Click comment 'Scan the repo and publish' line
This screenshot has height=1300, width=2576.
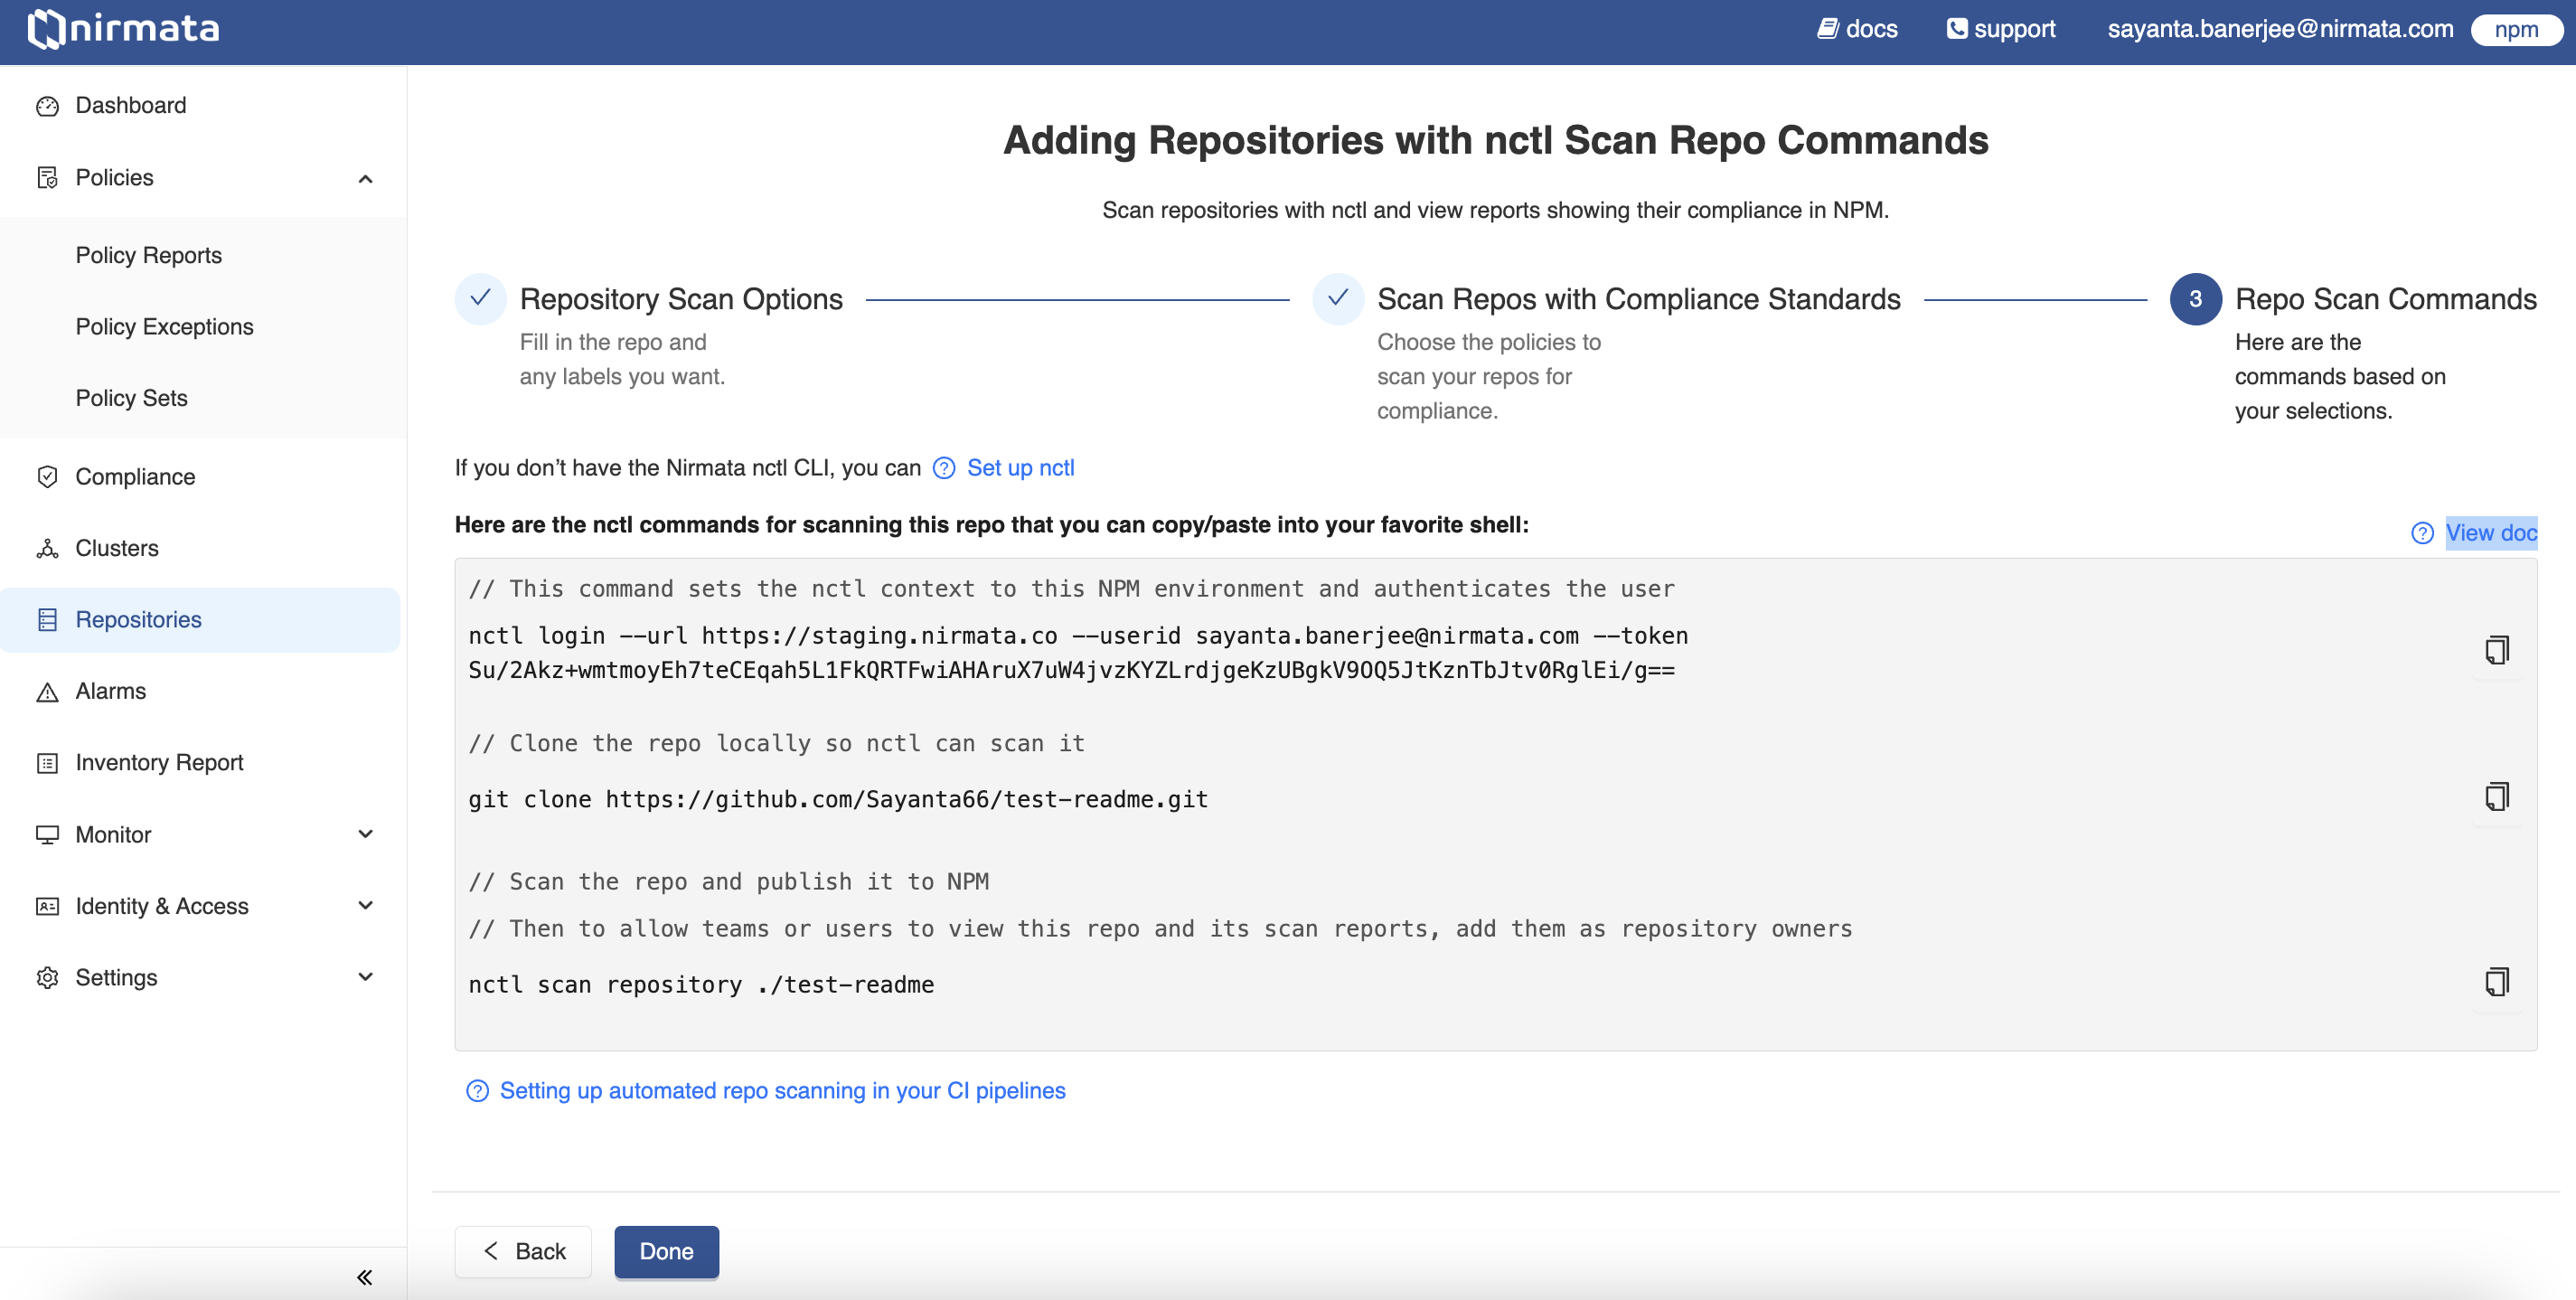click(x=728, y=881)
